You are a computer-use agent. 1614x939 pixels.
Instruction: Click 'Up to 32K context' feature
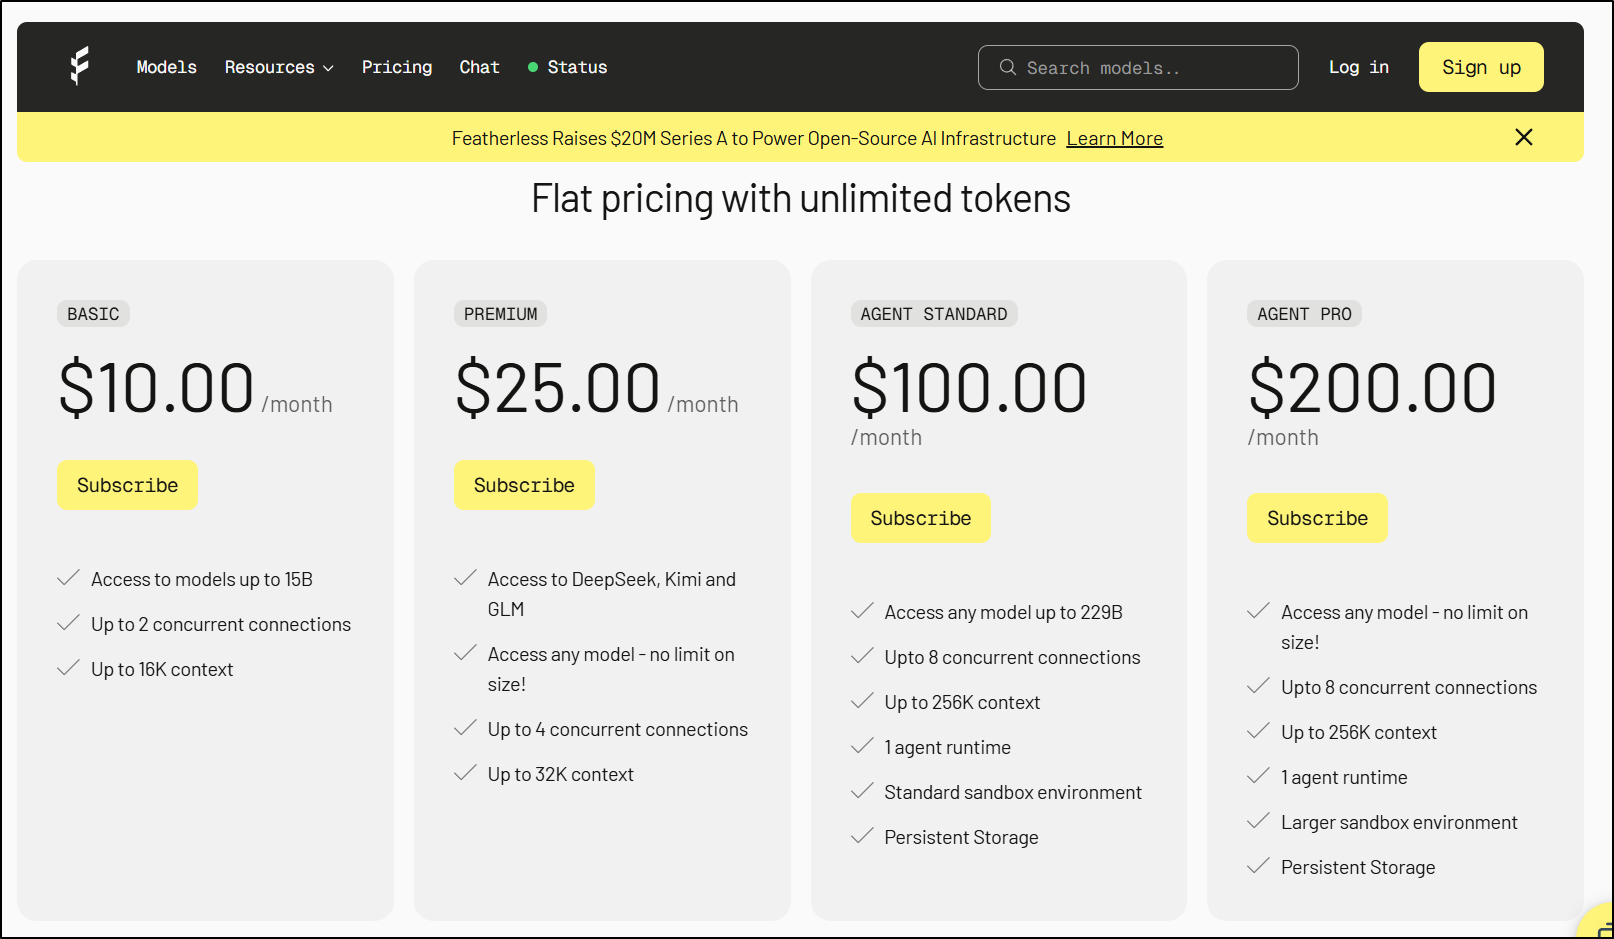561,774
